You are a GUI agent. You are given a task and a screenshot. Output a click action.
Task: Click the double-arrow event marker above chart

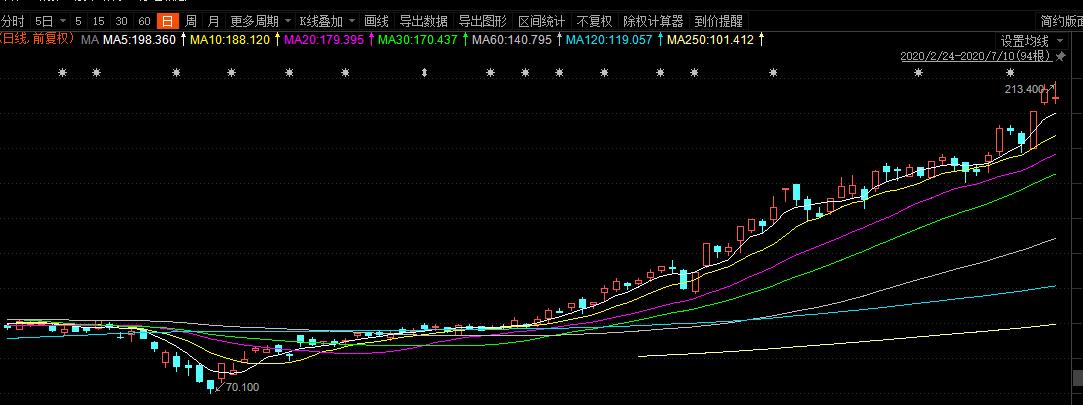pos(425,72)
